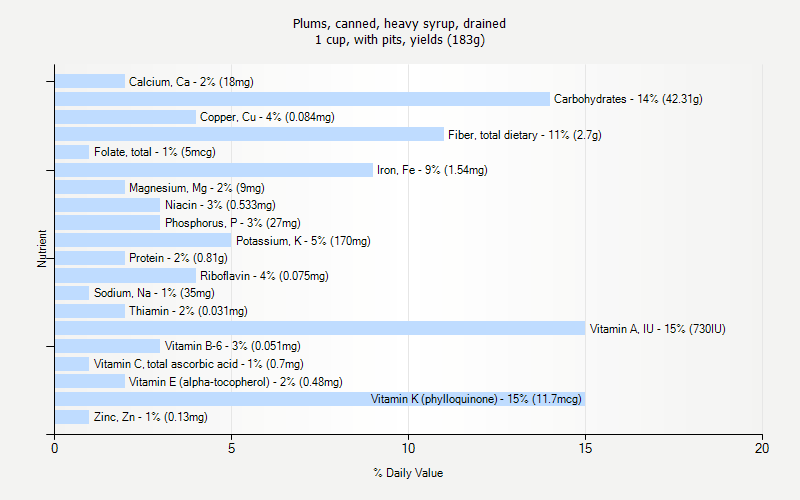This screenshot has height=500, width=800.
Task: Click the Copper, Cu bar
Action: [x=126, y=117]
